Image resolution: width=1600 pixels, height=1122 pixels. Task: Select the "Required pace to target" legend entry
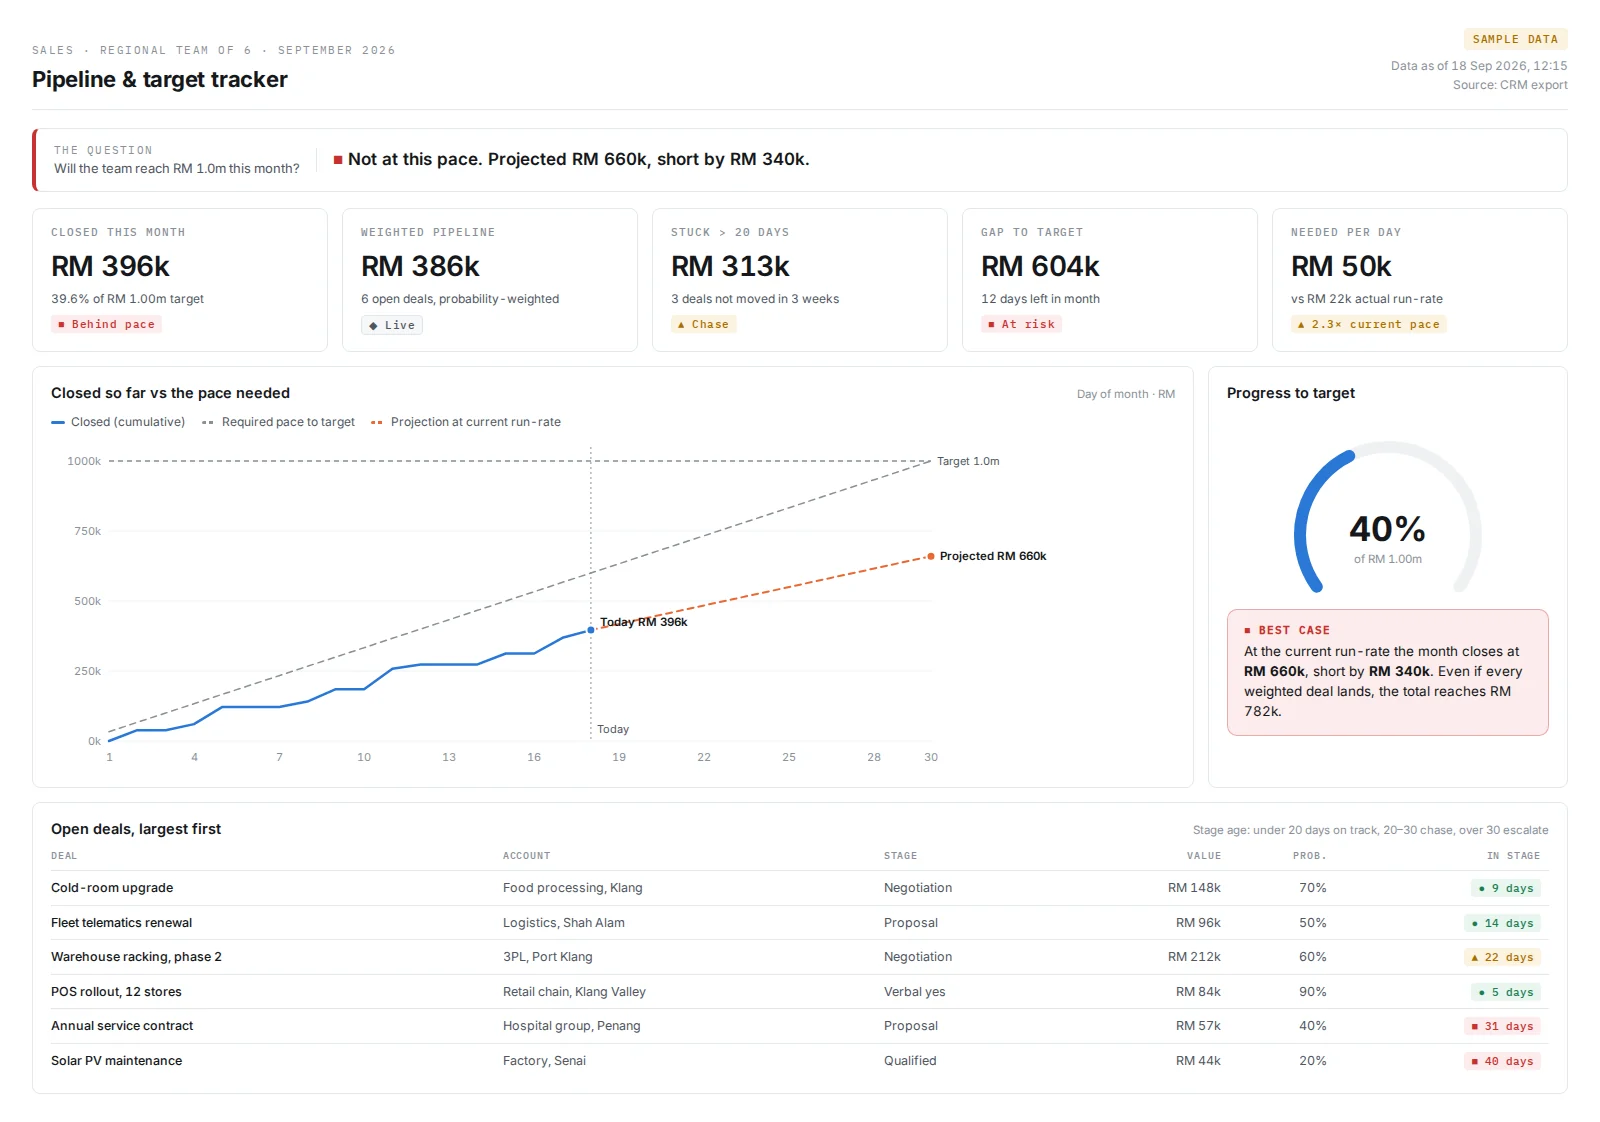coord(279,422)
